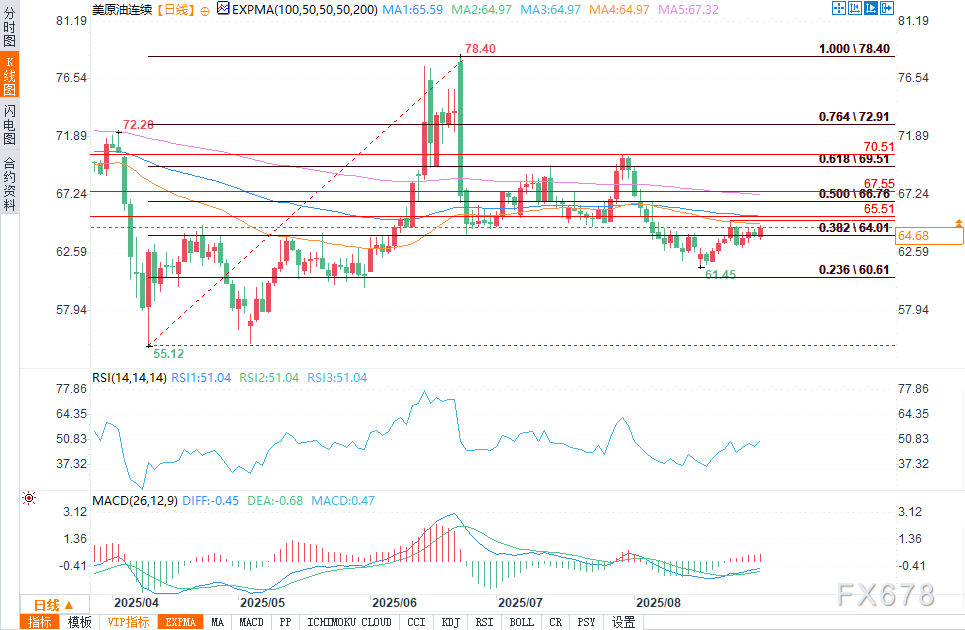Click the current price tag 64.68

click(x=914, y=236)
